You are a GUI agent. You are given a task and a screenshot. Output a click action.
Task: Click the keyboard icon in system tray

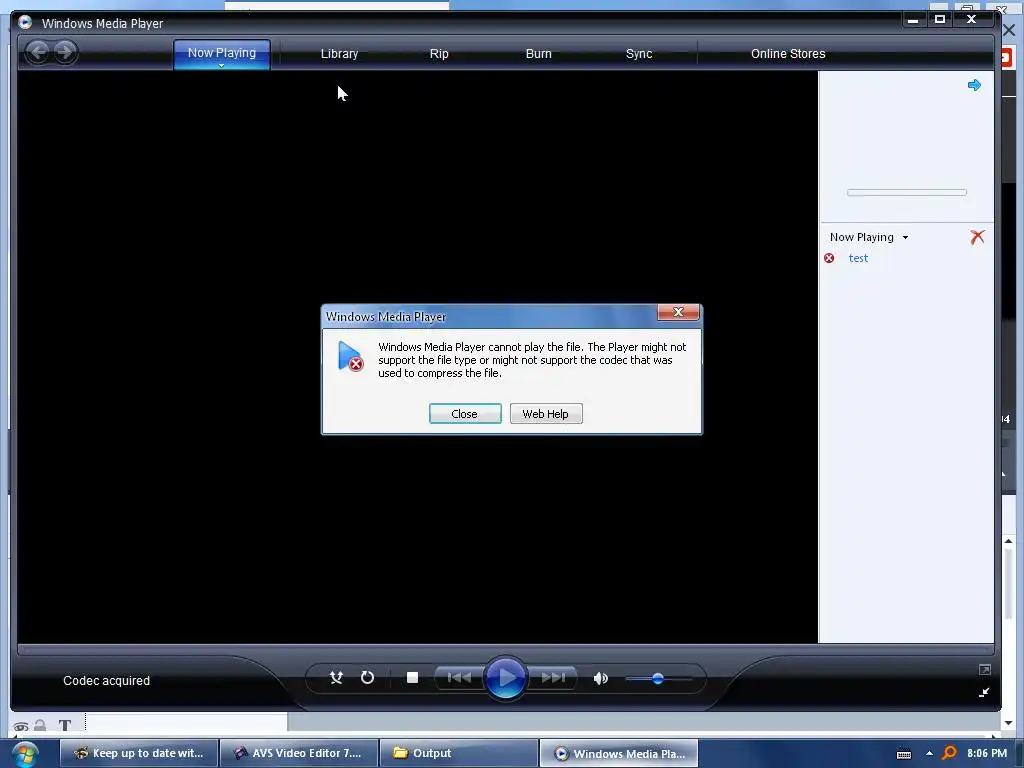[x=904, y=754]
